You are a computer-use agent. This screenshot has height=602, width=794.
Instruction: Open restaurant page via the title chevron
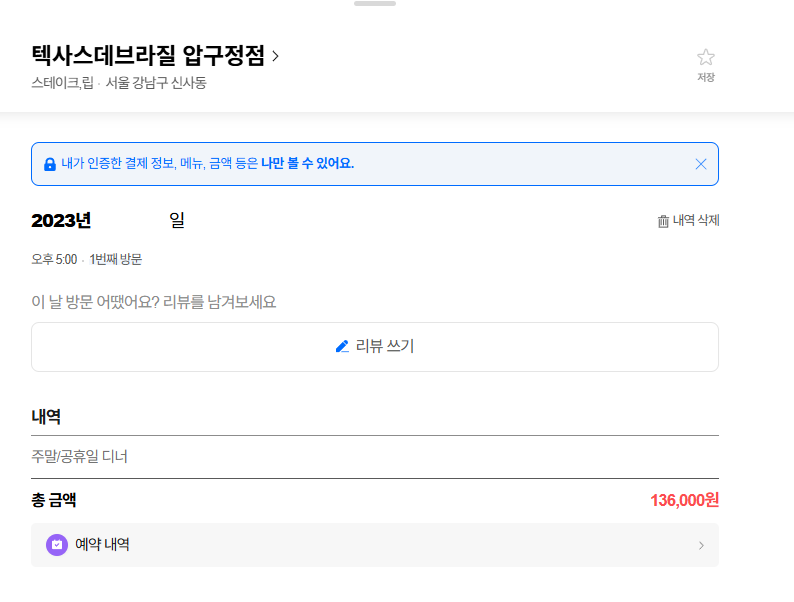pos(276,56)
